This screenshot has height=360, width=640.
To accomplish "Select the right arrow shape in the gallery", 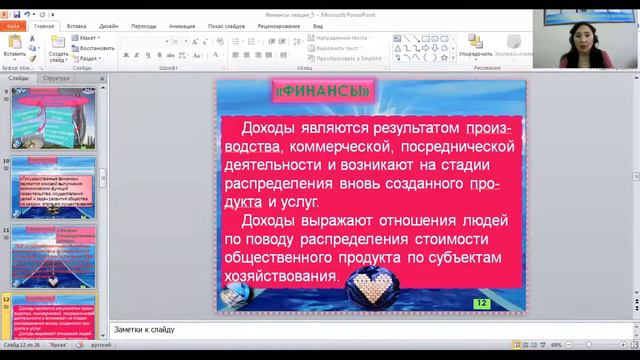I will (x=426, y=48).
